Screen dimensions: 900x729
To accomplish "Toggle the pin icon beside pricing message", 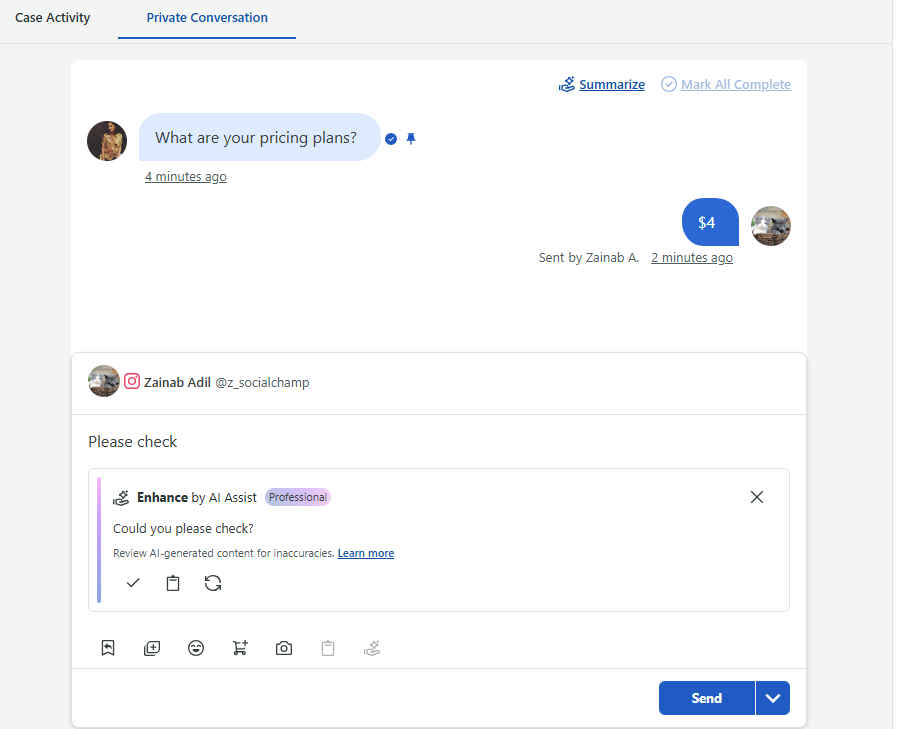I will (411, 138).
